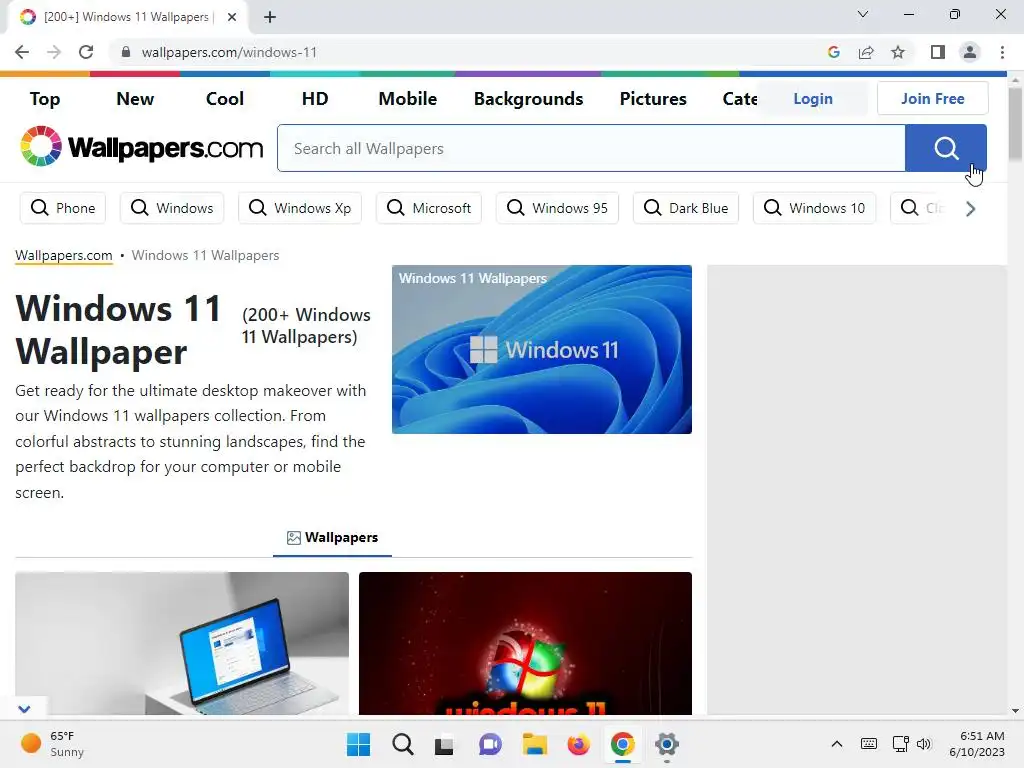This screenshot has height=768, width=1024.
Task: Click the Windows 10 search tag
Action: pyautogui.click(x=814, y=208)
